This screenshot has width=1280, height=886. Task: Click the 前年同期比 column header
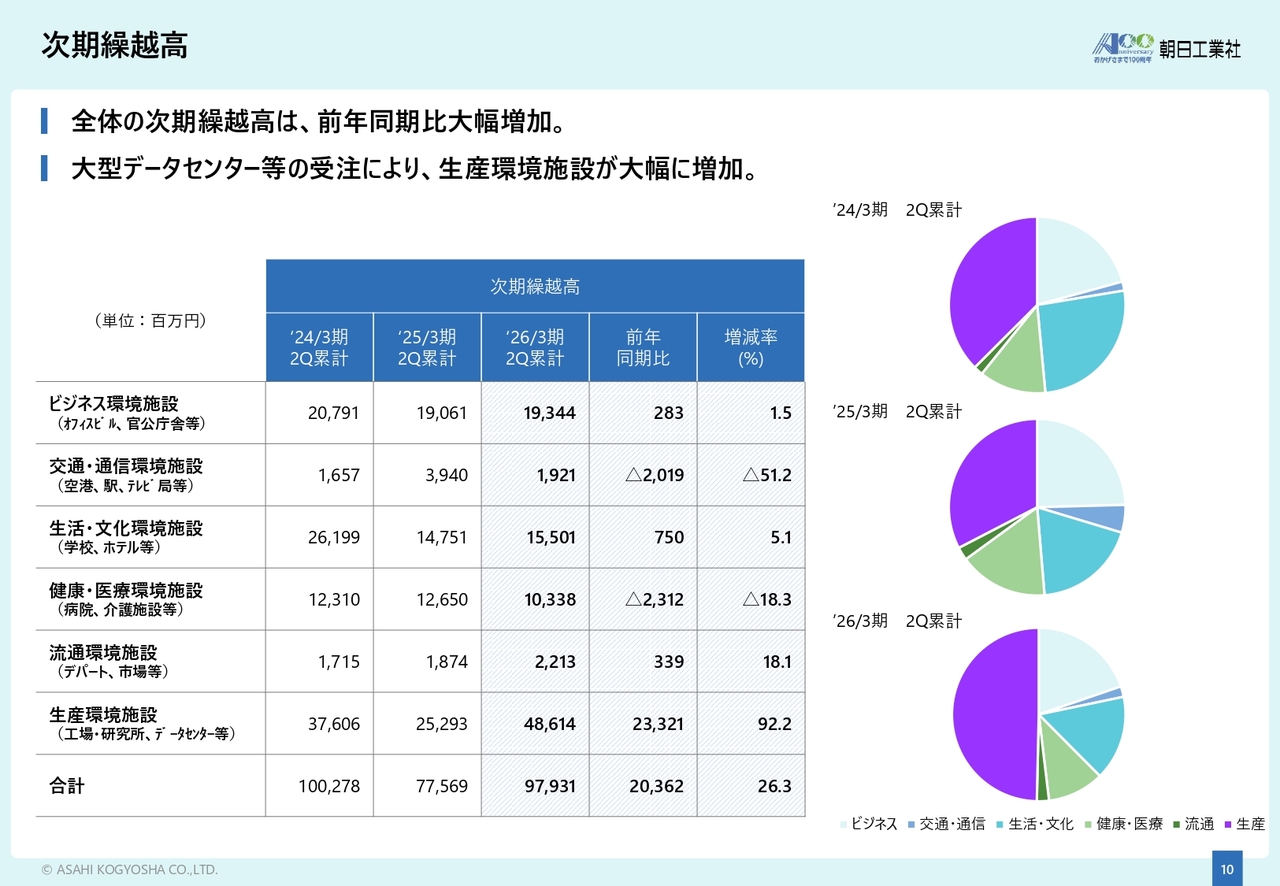[643, 347]
